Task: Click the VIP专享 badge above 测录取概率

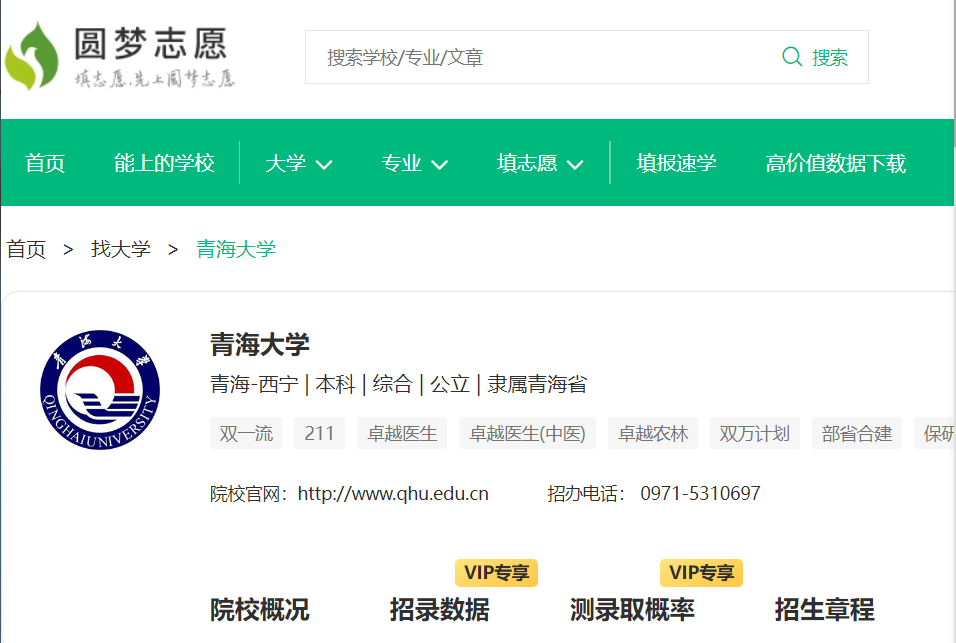Action: [701, 573]
